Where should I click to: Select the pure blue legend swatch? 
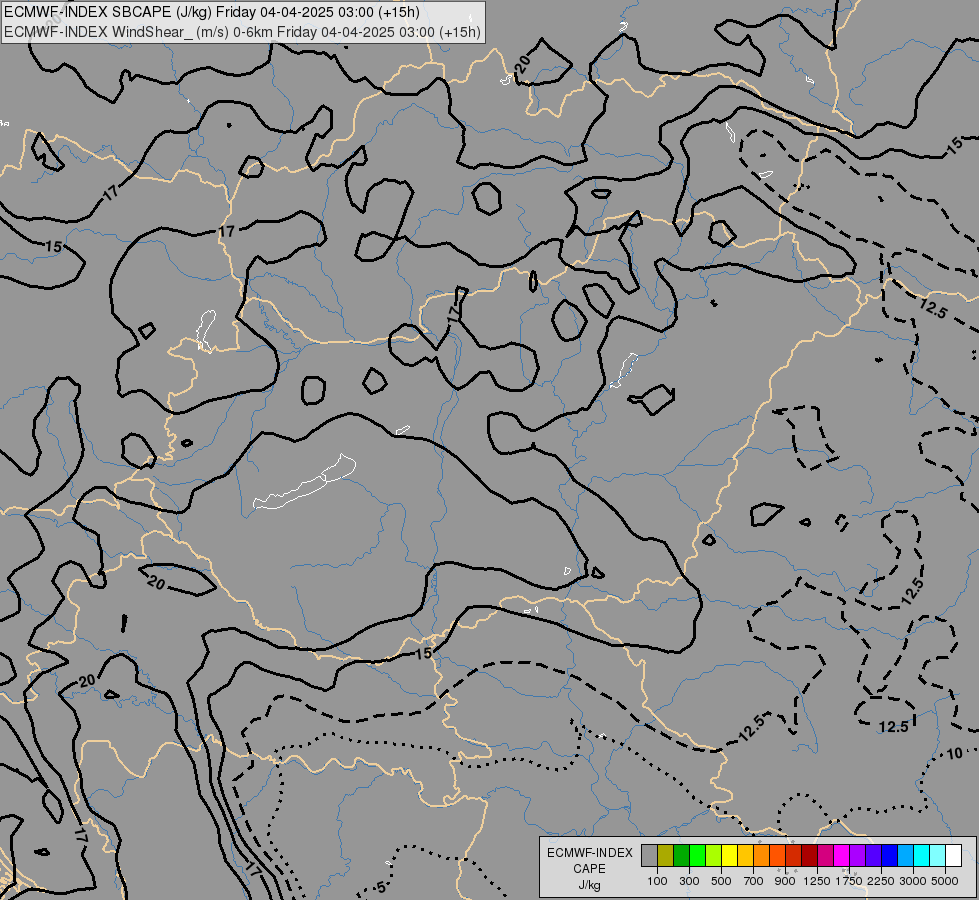[x=889, y=855]
